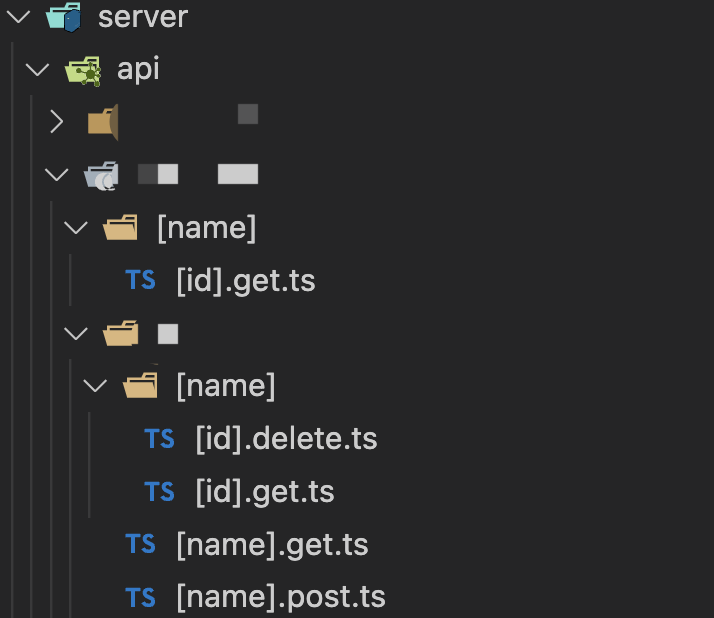
Task: Collapse the [name] folder directly above the first [id].get.ts
Action: pos(75,229)
